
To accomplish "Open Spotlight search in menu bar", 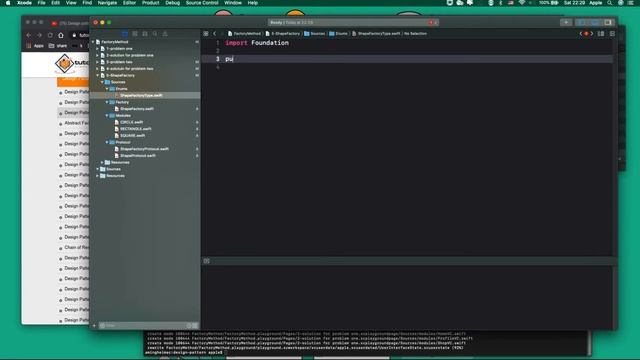I will coord(609,3).
